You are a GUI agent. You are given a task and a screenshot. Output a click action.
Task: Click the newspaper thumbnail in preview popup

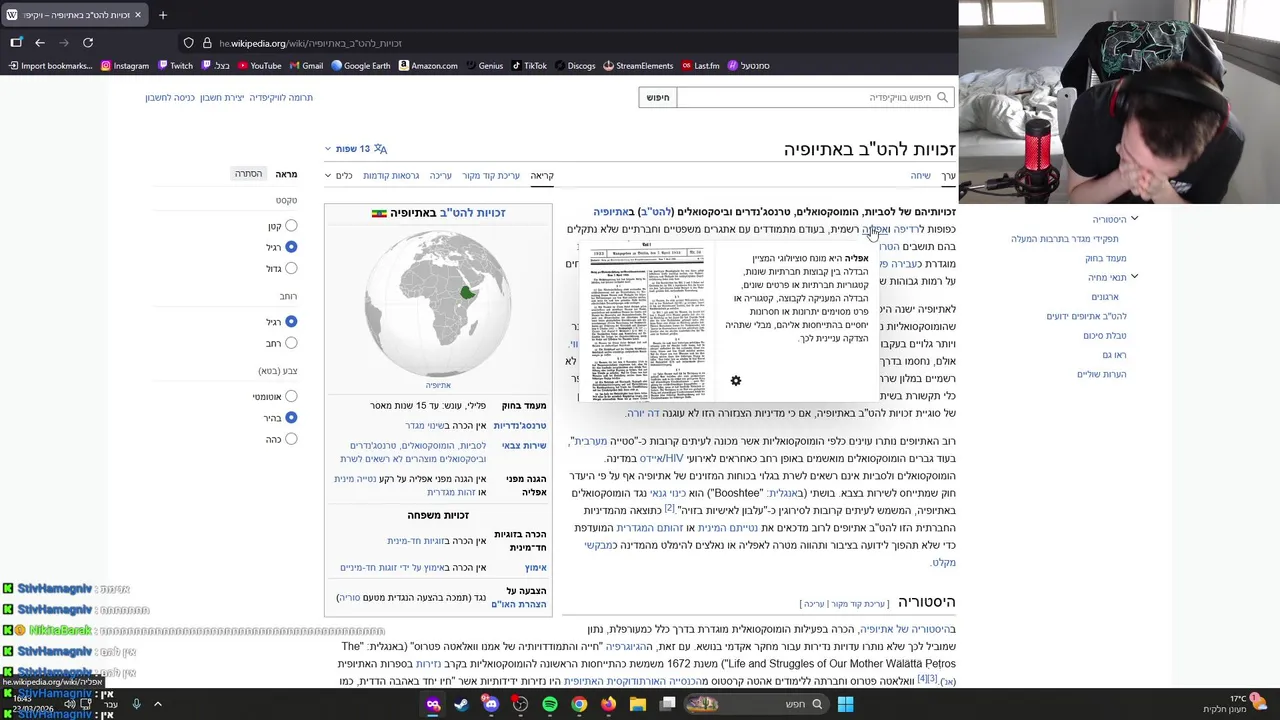(x=648, y=320)
